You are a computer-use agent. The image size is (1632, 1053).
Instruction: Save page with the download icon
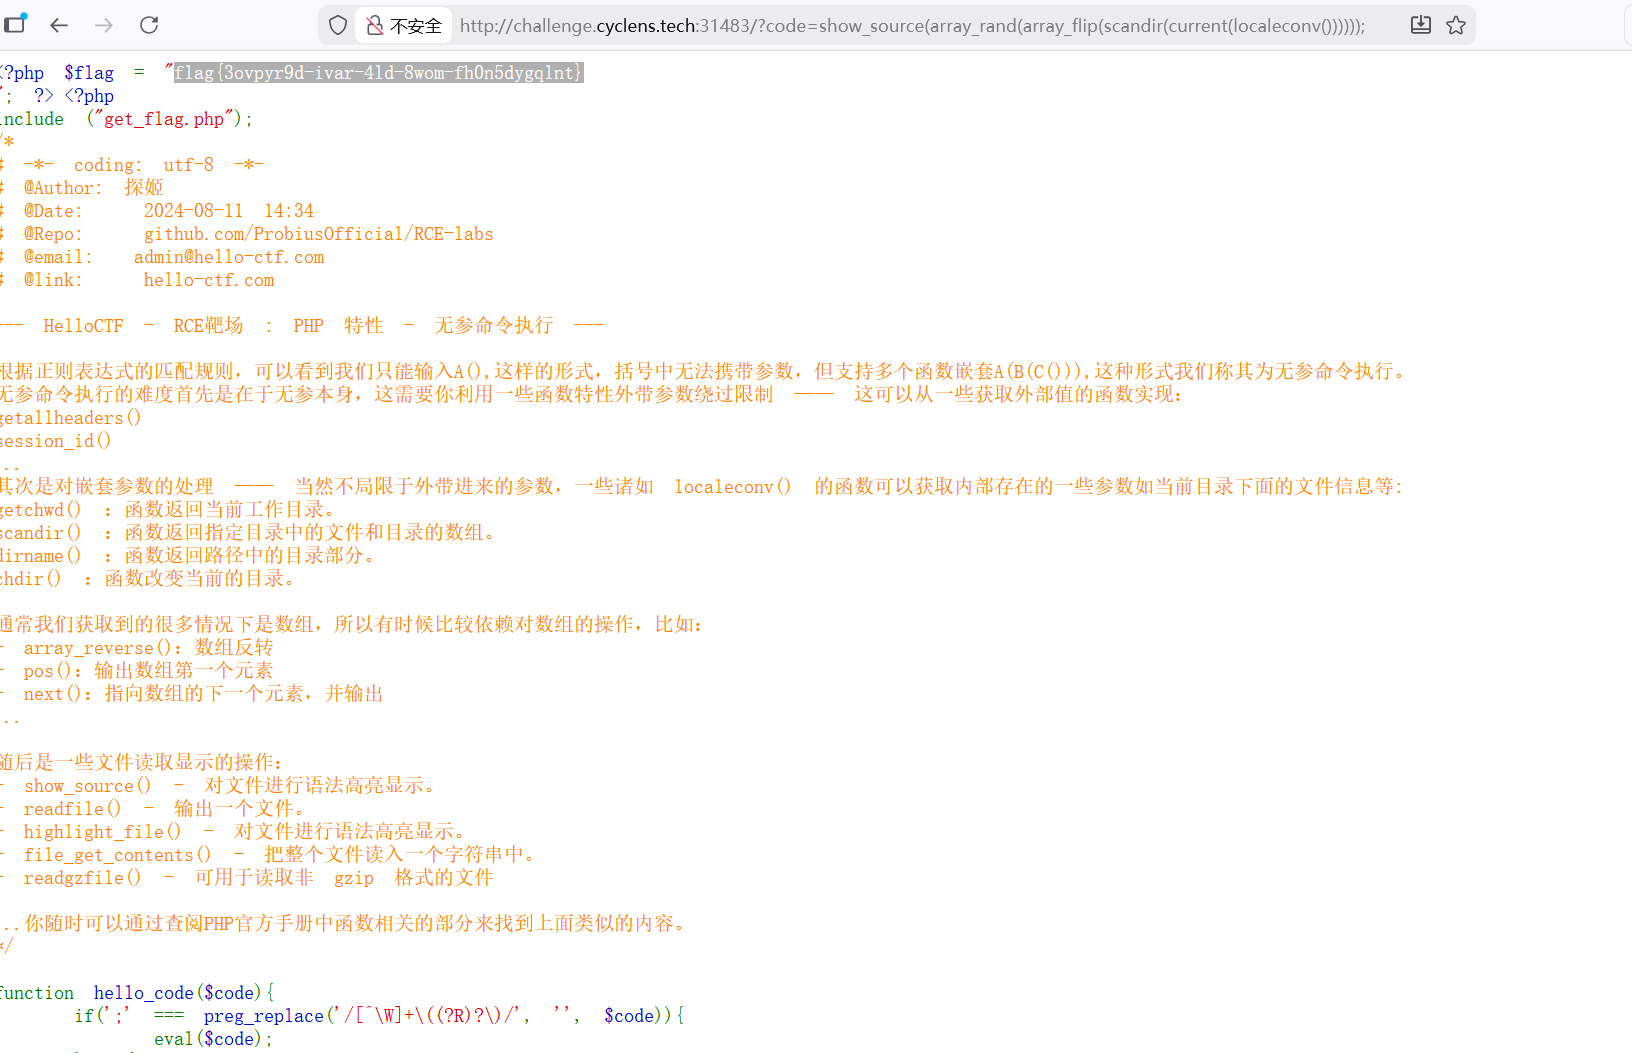[1420, 25]
